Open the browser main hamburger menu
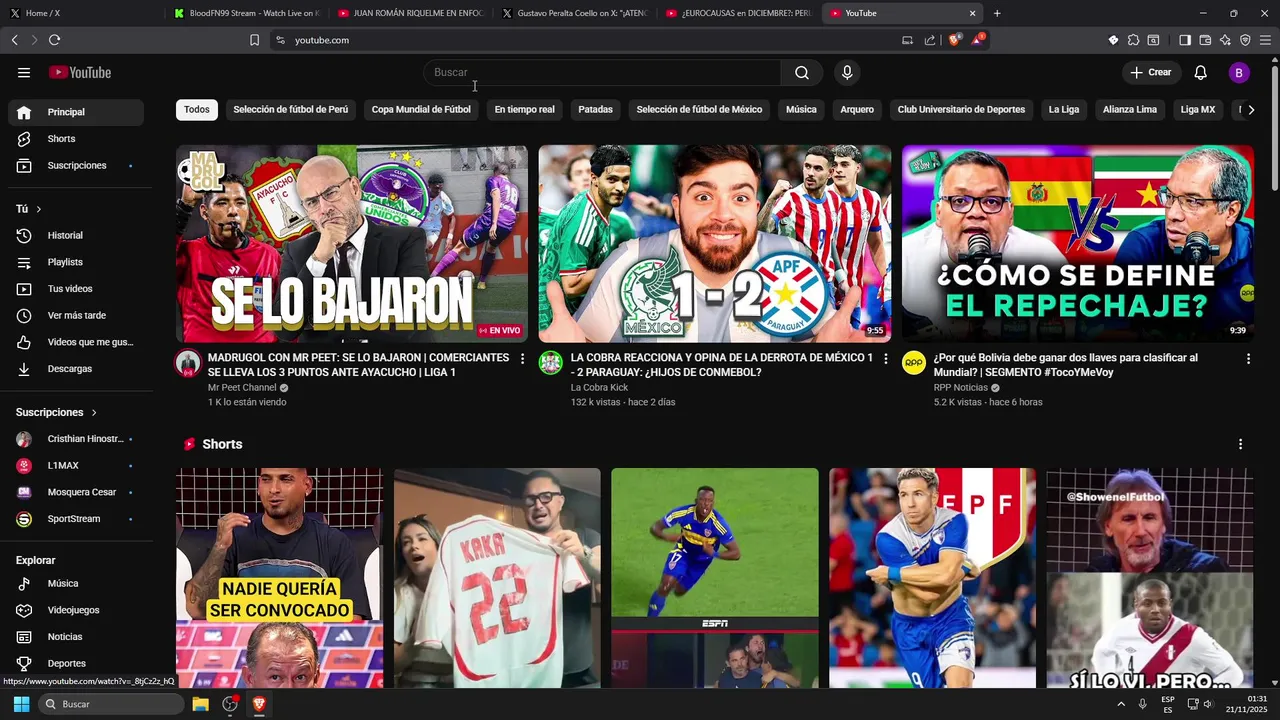1280x720 pixels. point(1265,40)
